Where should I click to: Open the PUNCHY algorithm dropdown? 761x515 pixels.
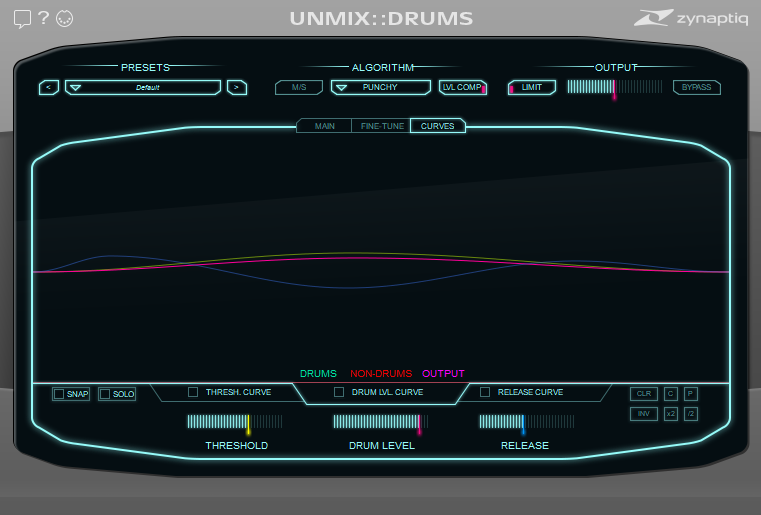tap(381, 87)
